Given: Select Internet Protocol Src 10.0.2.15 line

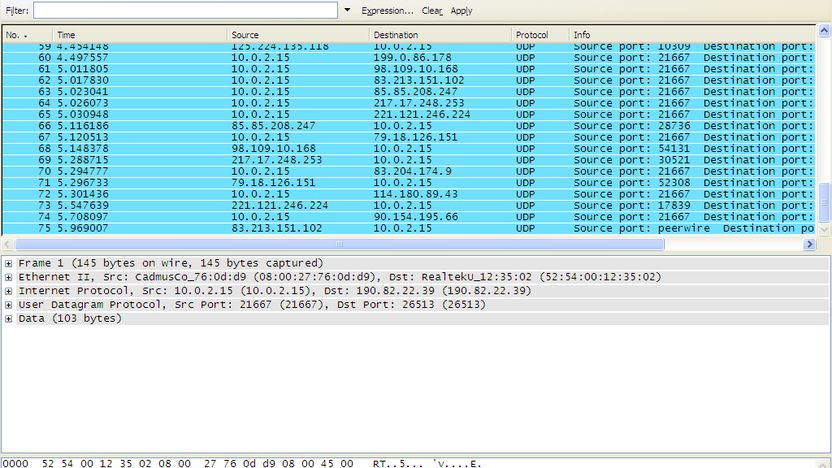Looking at the screenshot, I should point(422,291).
